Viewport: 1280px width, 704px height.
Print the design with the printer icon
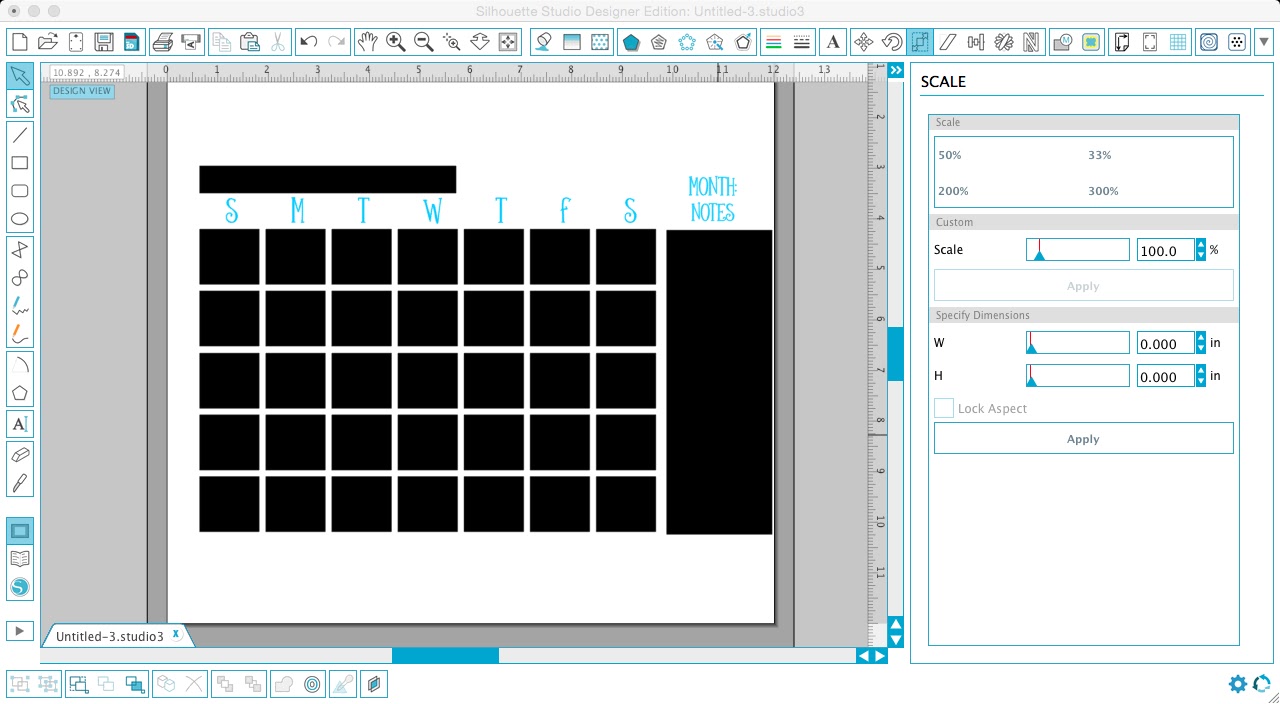163,42
